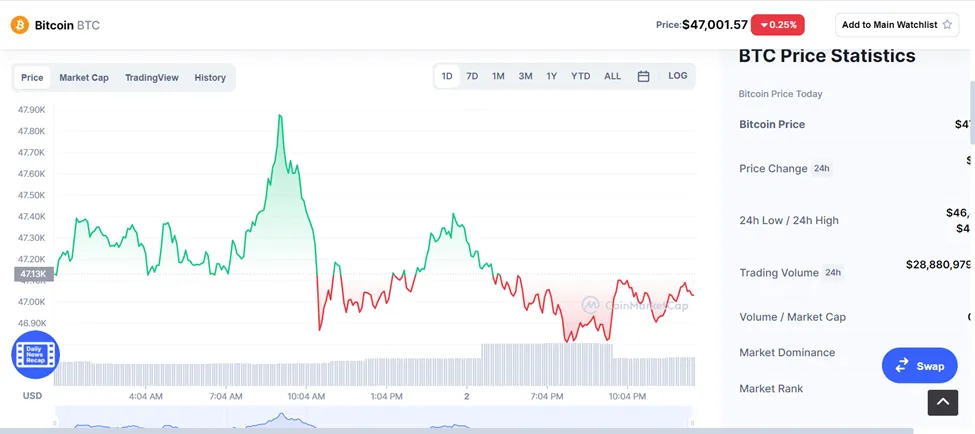Select the 1M time range

[x=498, y=76]
